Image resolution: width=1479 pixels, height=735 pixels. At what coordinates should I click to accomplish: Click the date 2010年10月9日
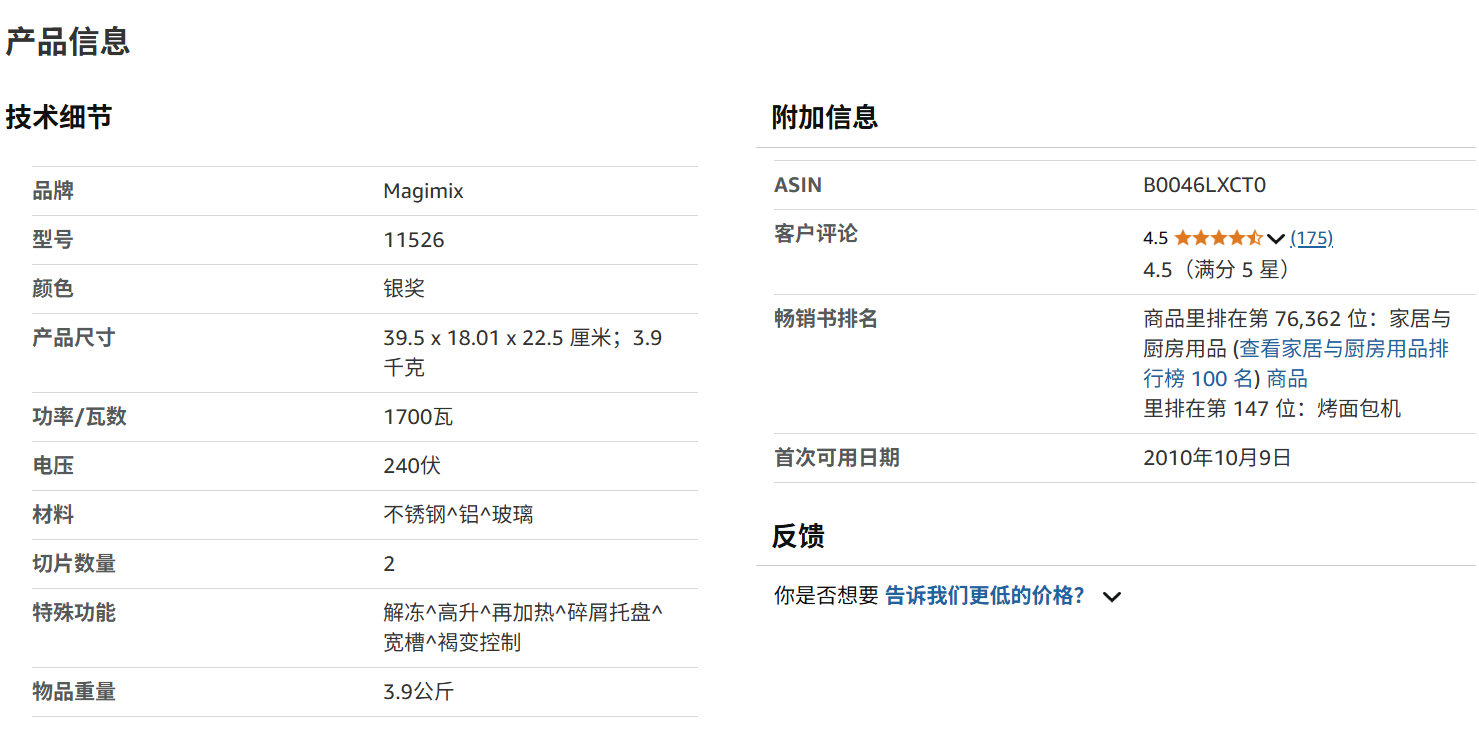(1217, 458)
